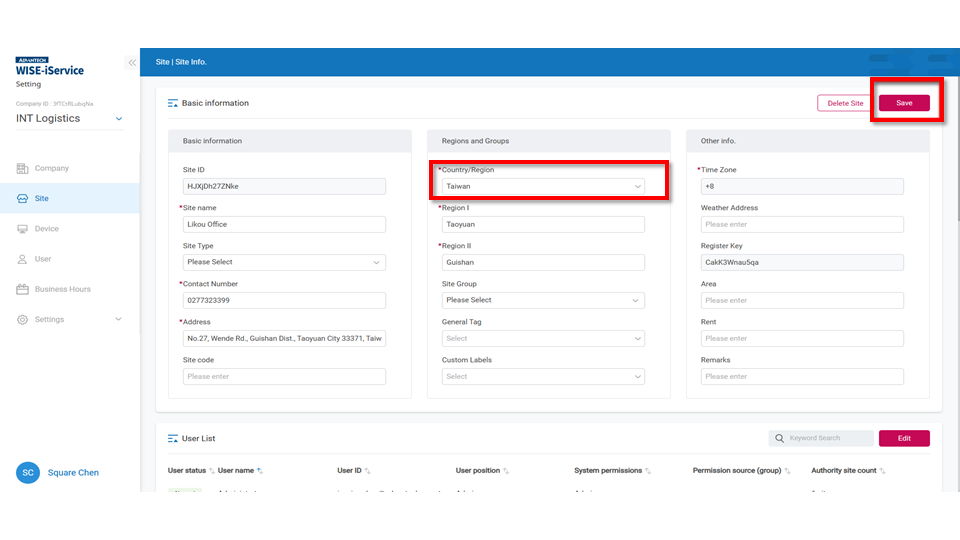Open the Site Type dropdown
Image resolution: width=960 pixels, height=540 pixels.
coord(284,262)
